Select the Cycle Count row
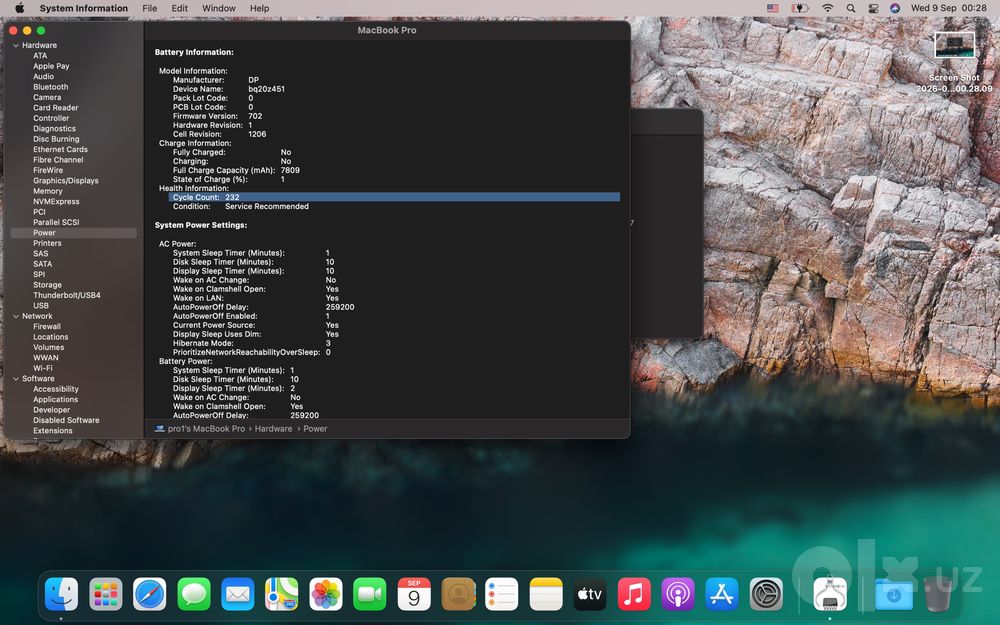Image resolution: width=1000 pixels, height=625 pixels. coord(394,197)
